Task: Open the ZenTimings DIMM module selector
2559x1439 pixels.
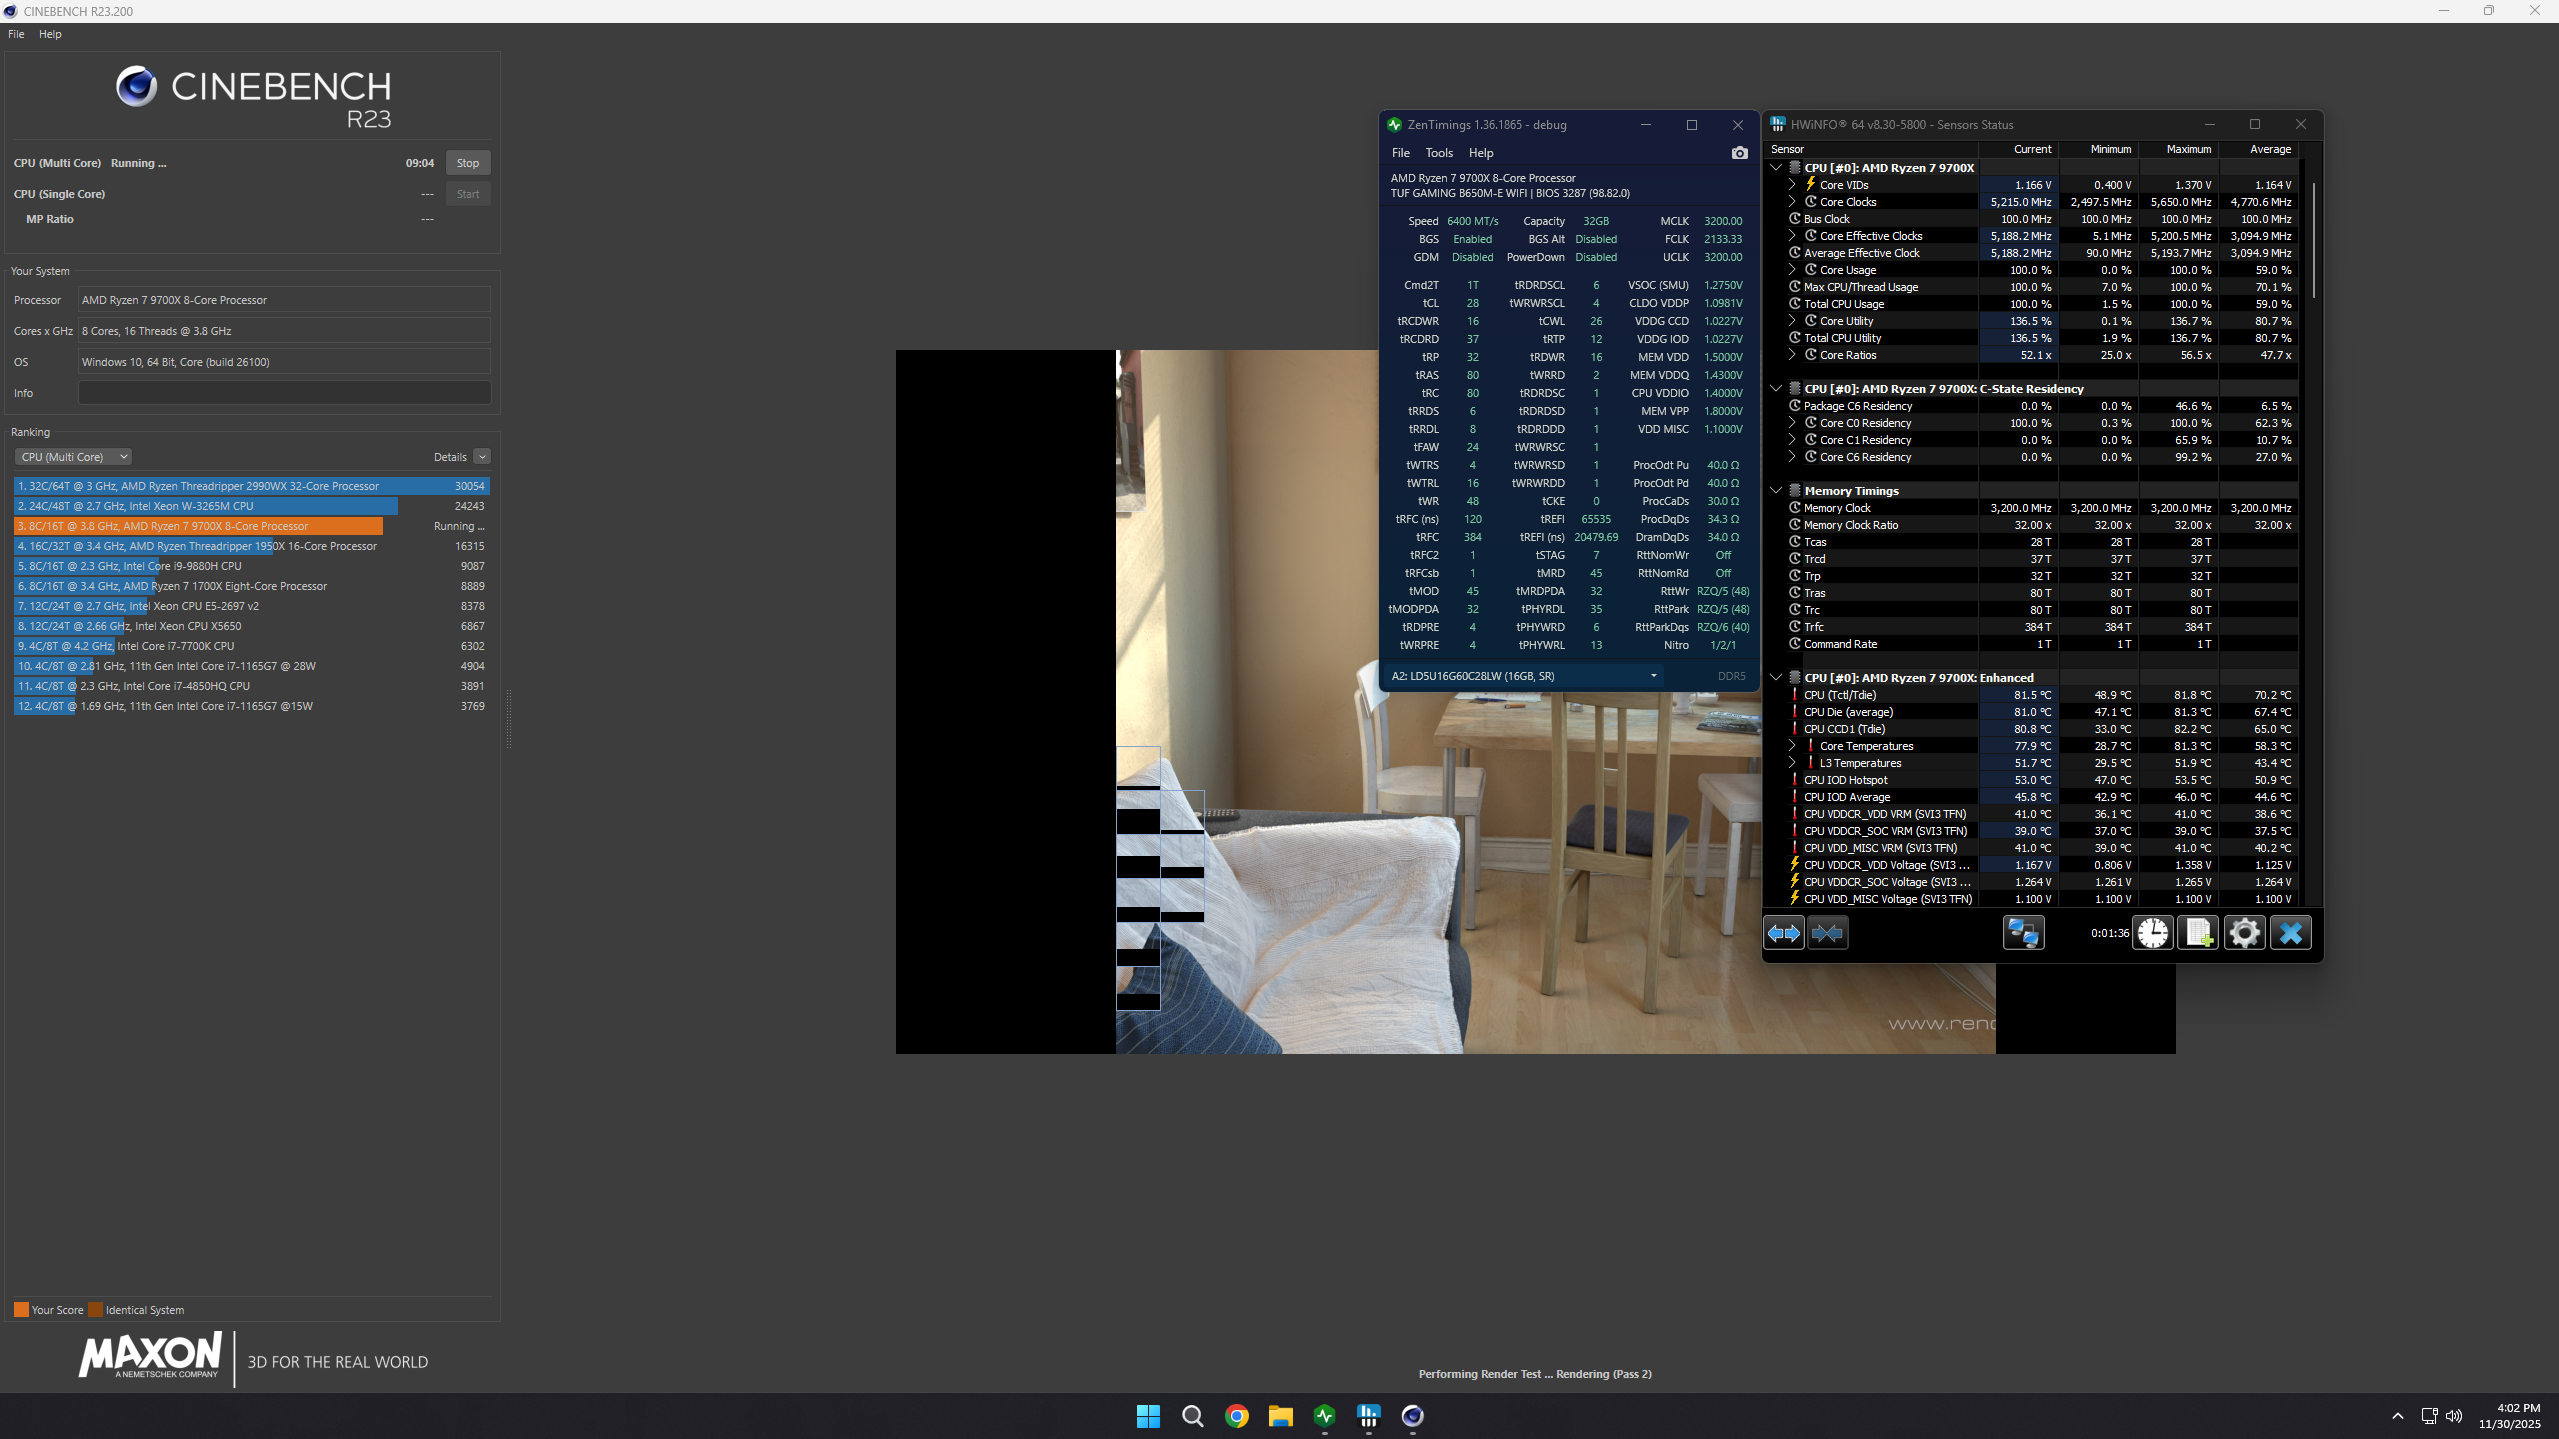Action: (x=1523, y=676)
